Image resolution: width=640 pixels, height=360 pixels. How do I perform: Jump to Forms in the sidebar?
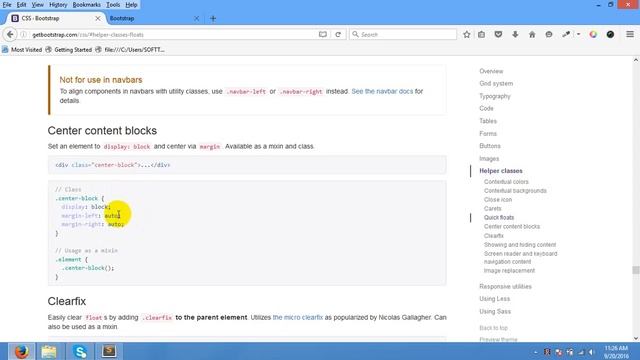[488, 133]
